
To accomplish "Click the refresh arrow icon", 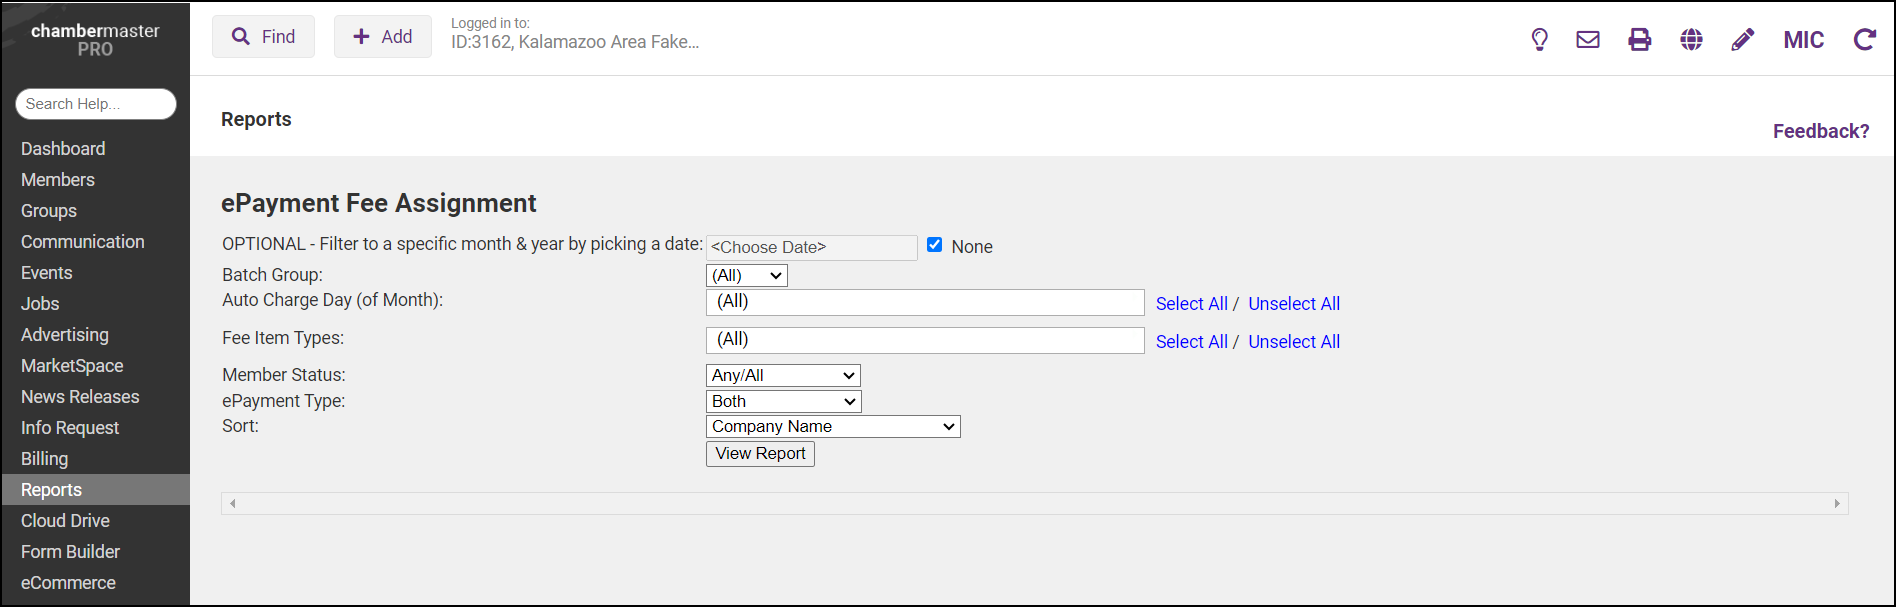I will click(x=1864, y=40).
